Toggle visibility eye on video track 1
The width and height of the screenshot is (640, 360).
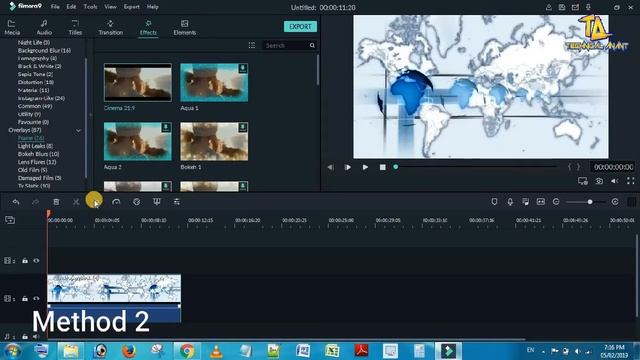(36, 298)
